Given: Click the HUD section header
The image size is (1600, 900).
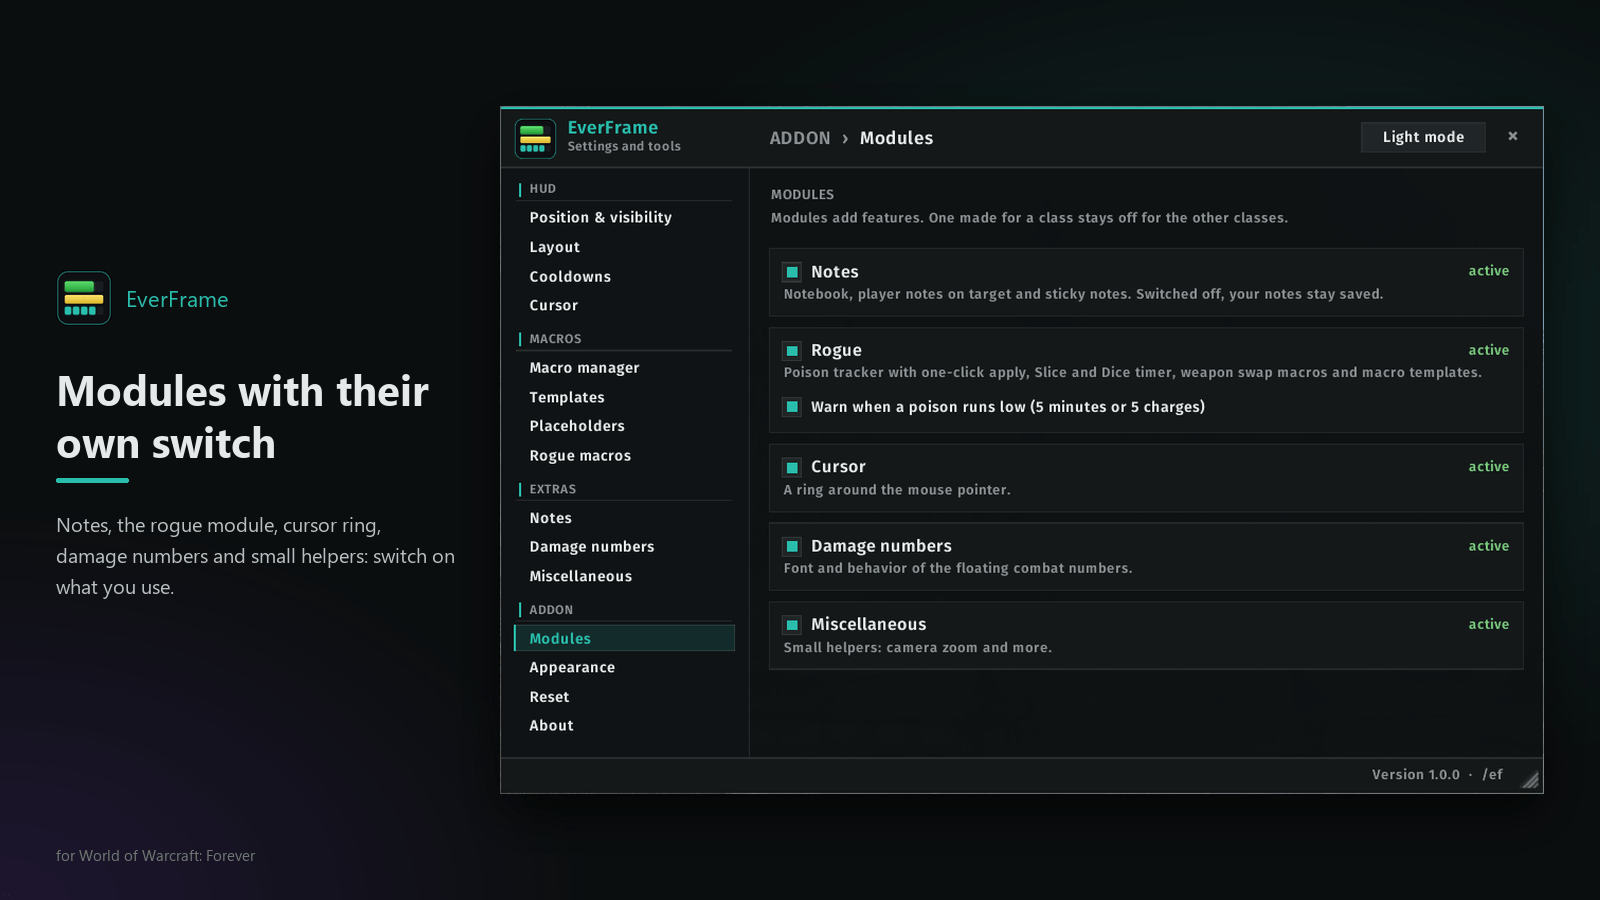Looking at the screenshot, I should click(542, 189).
